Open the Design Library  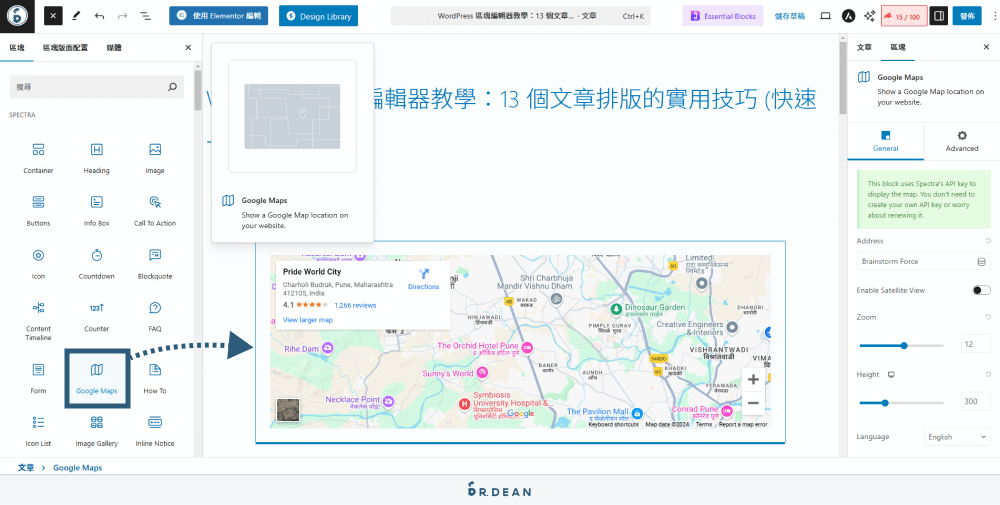[x=318, y=16]
